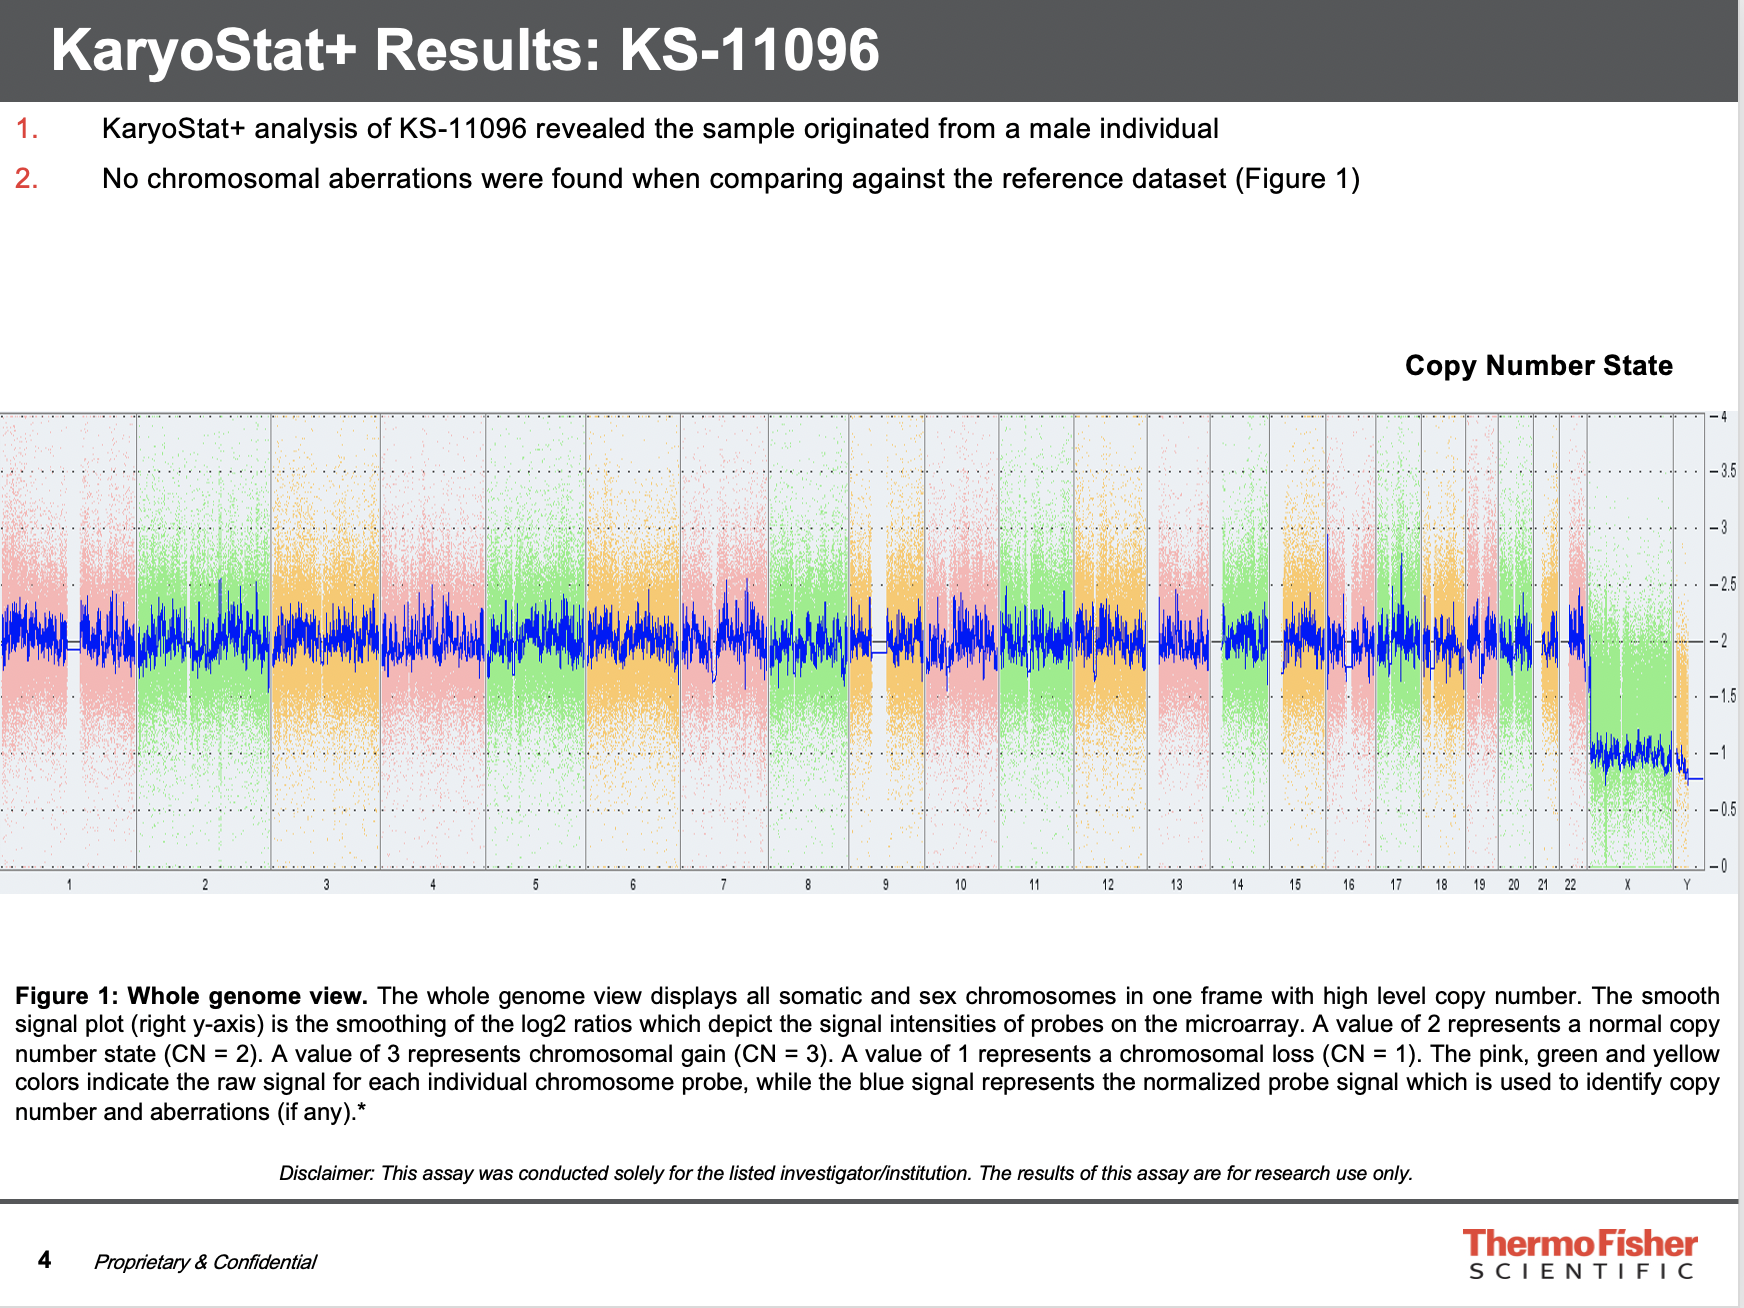Click the y-axis value 3

tap(1724, 528)
